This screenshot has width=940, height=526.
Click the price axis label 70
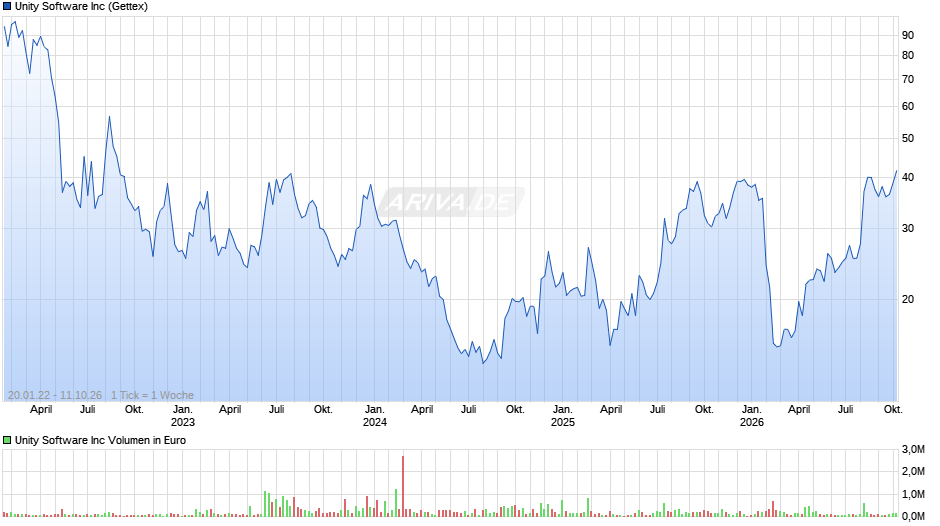(x=908, y=79)
